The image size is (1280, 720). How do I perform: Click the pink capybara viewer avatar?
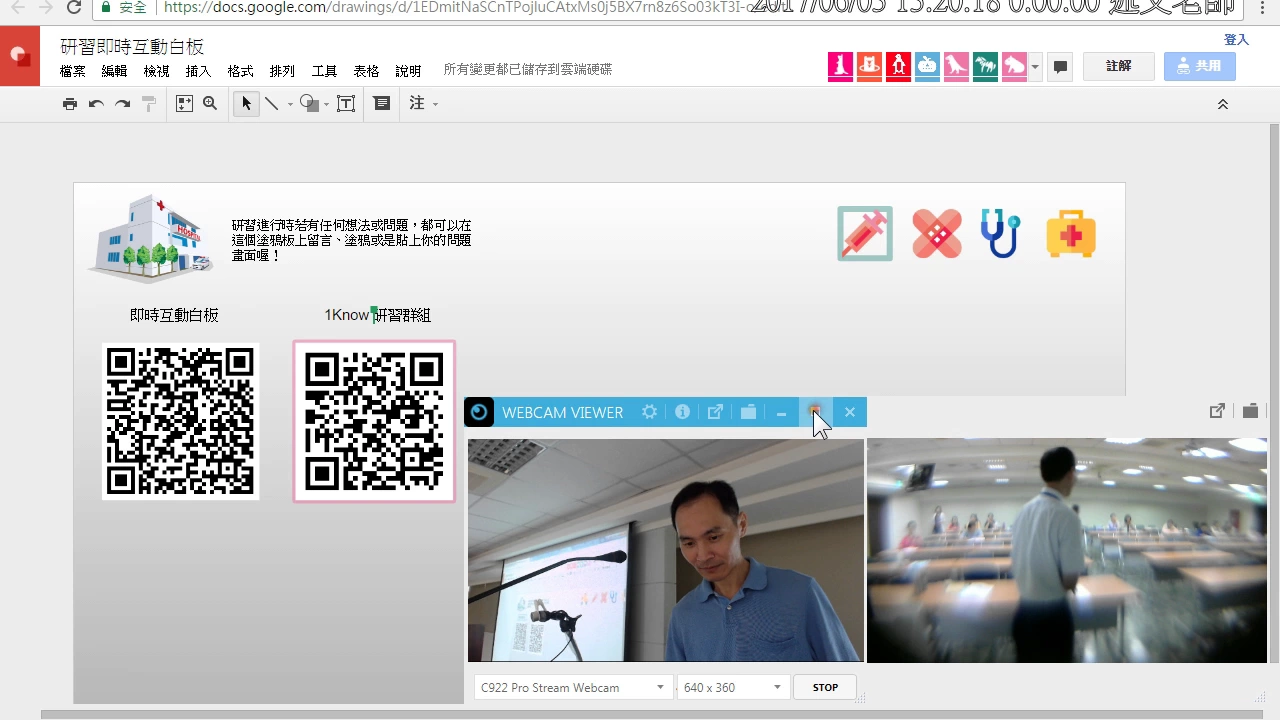pos(1014,67)
